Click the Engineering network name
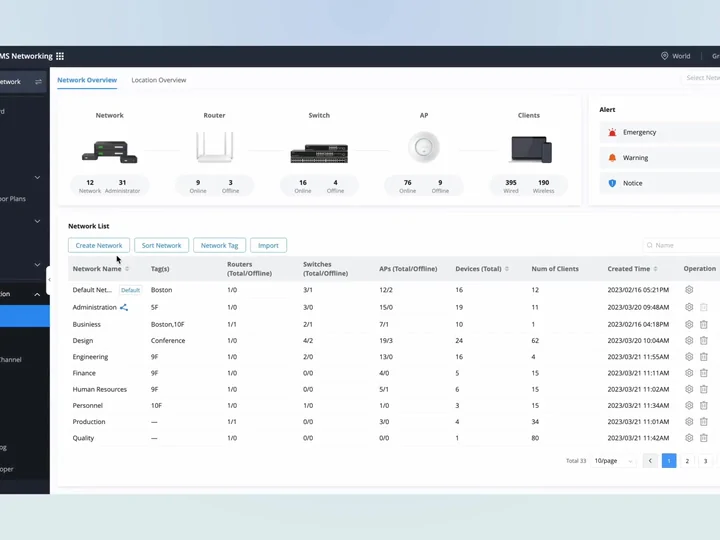Image resolution: width=720 pixels, height=540 pixels. pos(90,357)
